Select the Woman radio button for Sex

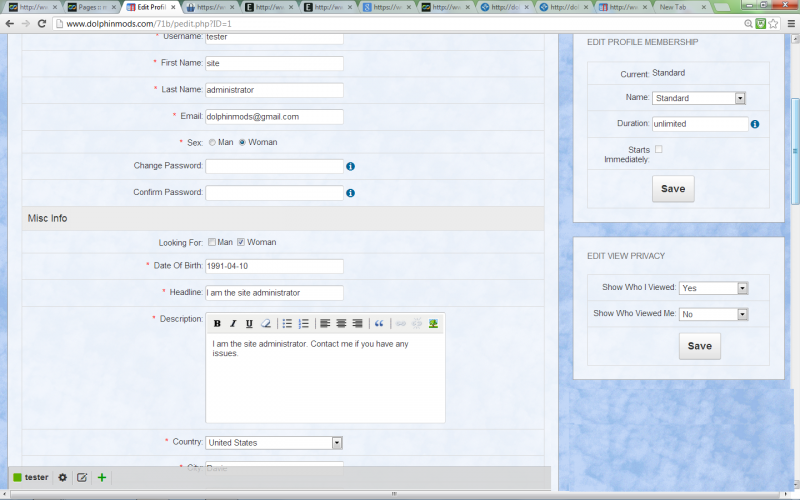pyautogui.click(x=242, y=142)
